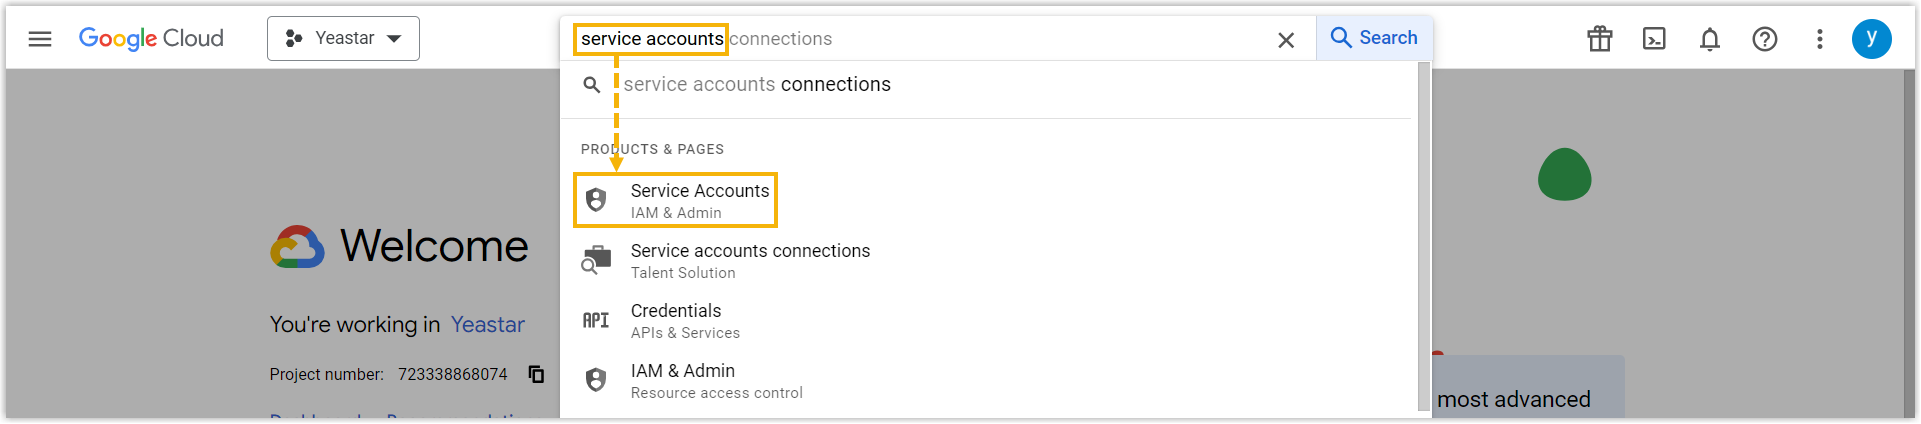
Task: Open IAM & Admin resource access control
Action: 715,380
